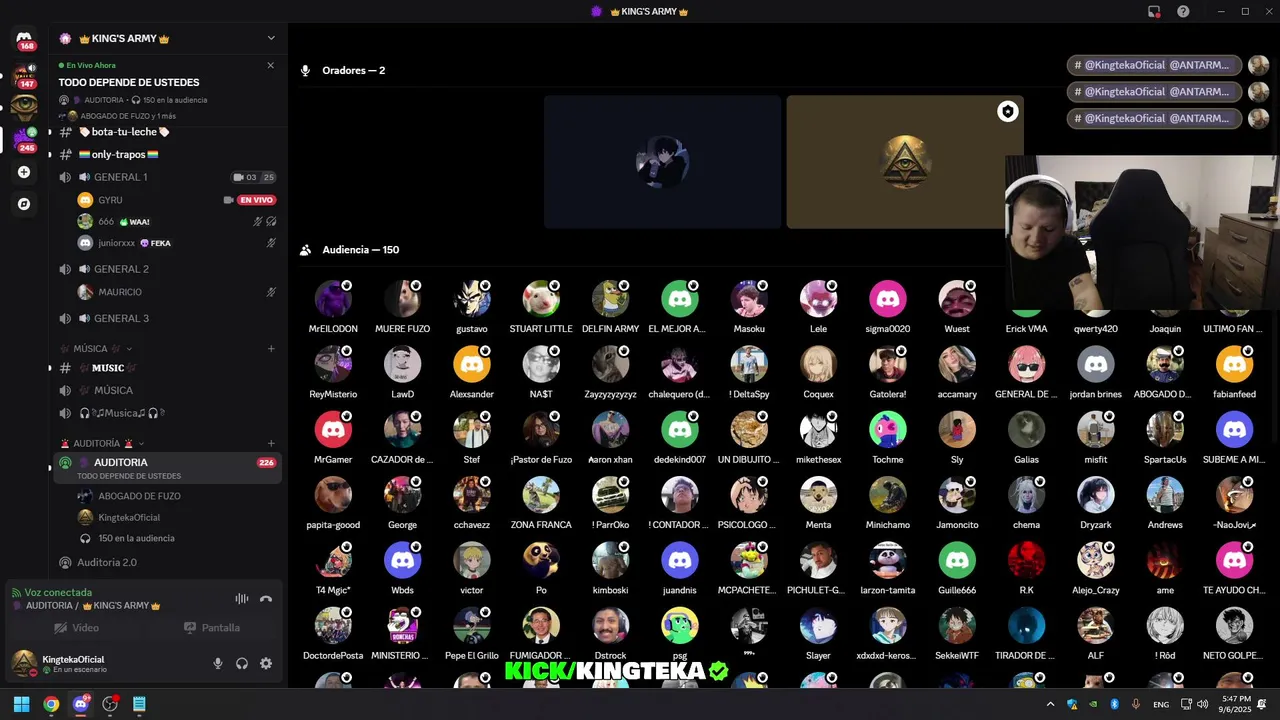
Task: Click the TODO DEPENDE DE USTEDES stage title
Action: point(129,82)
